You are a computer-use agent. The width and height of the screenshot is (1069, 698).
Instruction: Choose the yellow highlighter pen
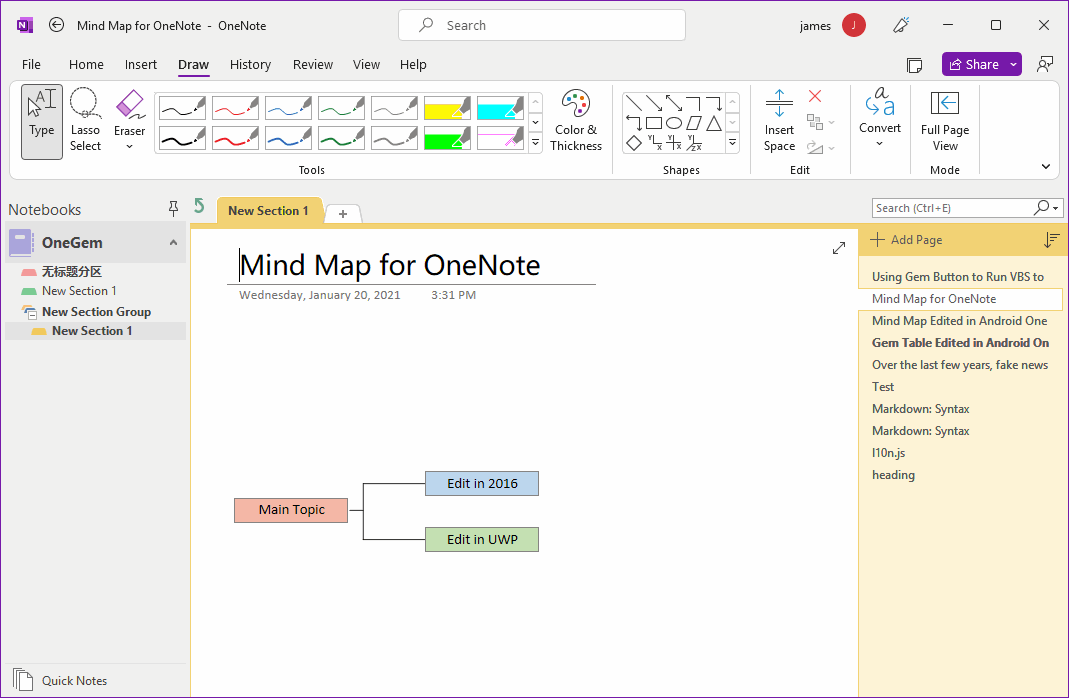pyautogui.click(x=447, y=108)
